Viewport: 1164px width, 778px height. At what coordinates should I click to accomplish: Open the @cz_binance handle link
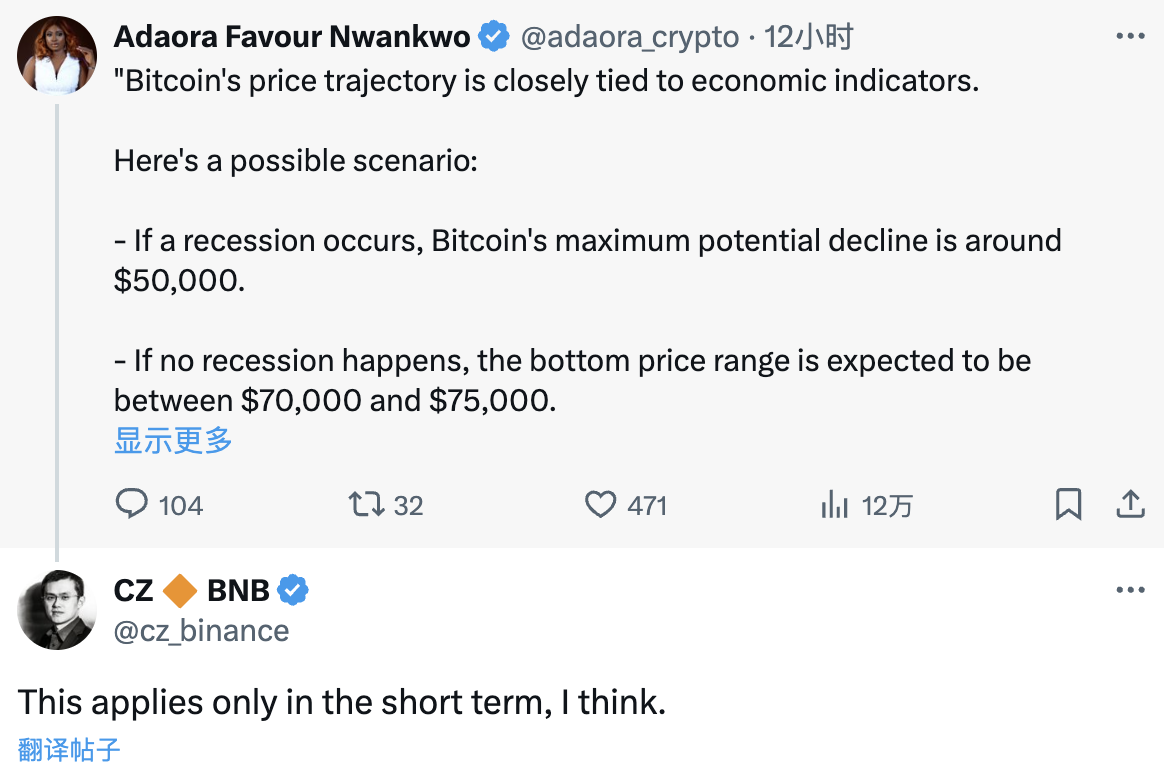pyautogui.click(x=202, y=631)
